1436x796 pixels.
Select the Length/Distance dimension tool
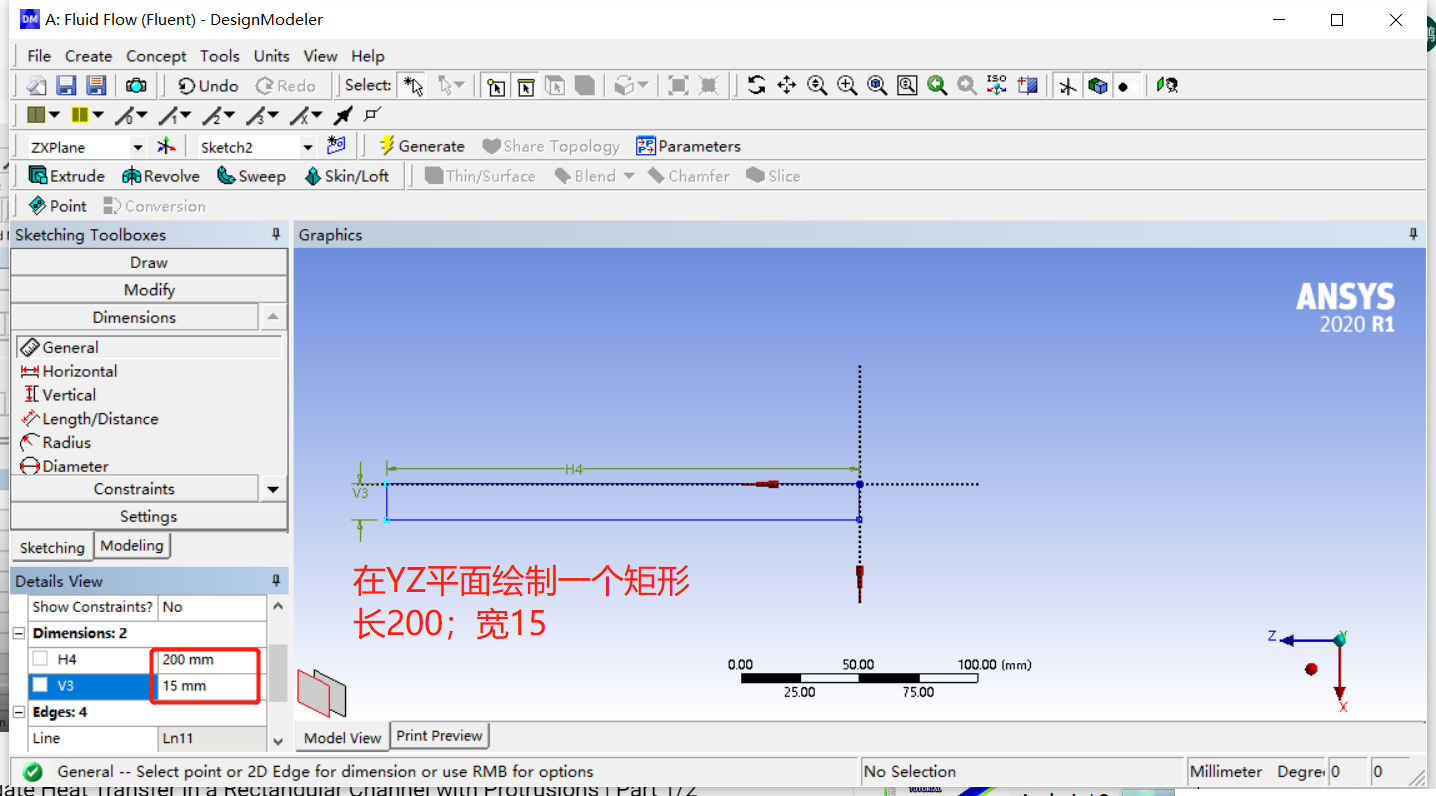pyautogui.click(x=89, y=419)
